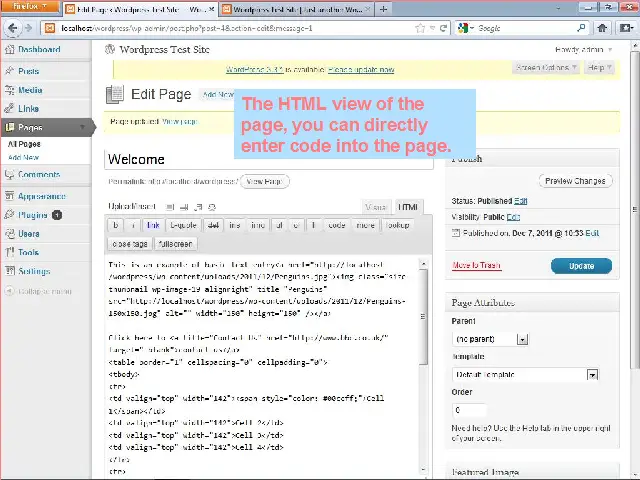Click browser Forward arrow button
Viewport: 640px width, 480px height.
point(28,28)
